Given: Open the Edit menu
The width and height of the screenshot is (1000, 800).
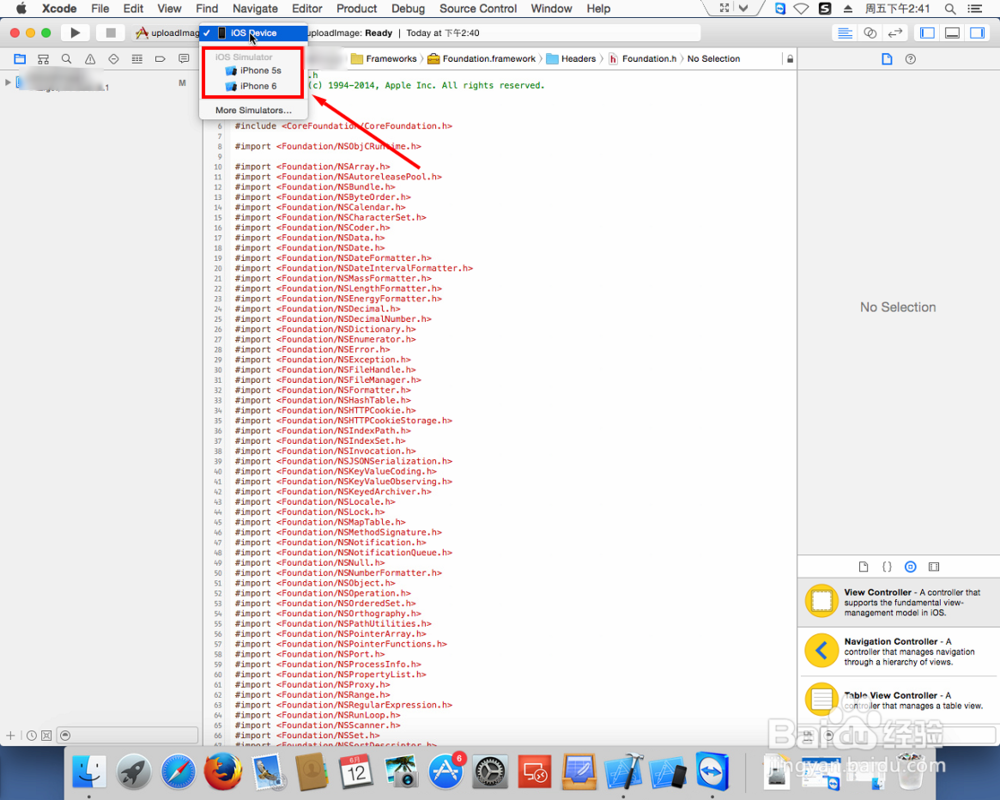Looking at the screenshot, I should (133, 8).
